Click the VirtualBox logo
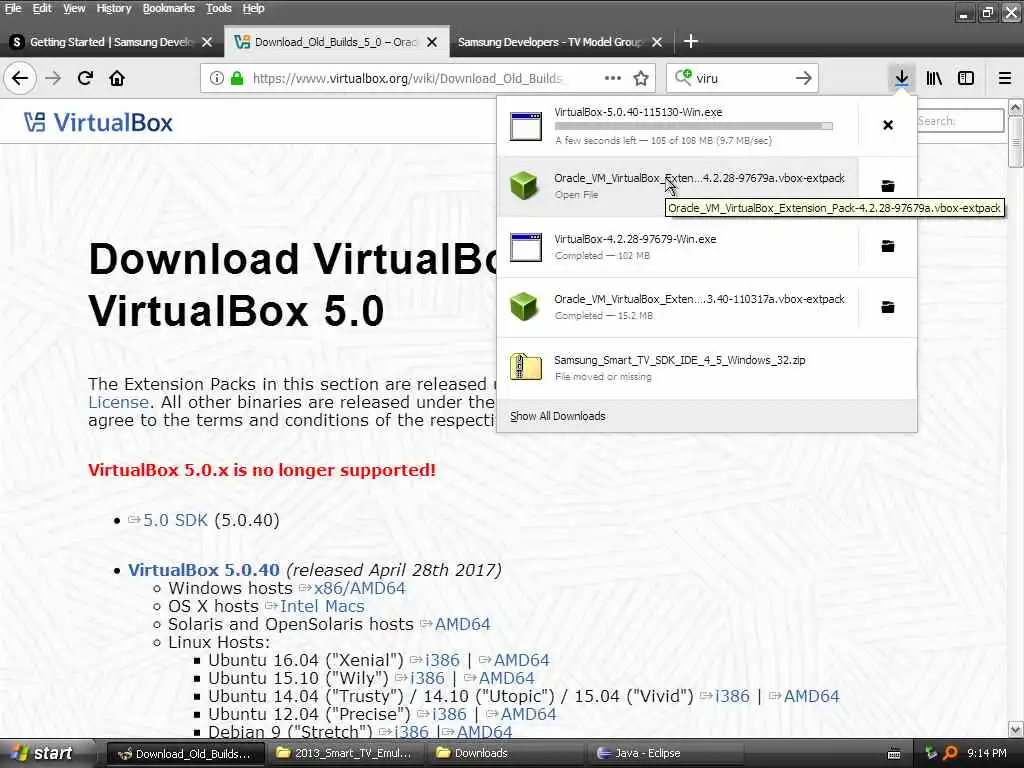Screen dimensions: 1024x768 click(x=99, y=122)
